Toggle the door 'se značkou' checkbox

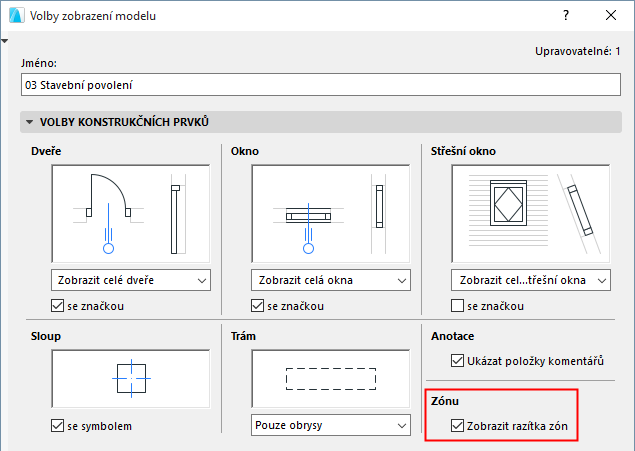point(58,305)
